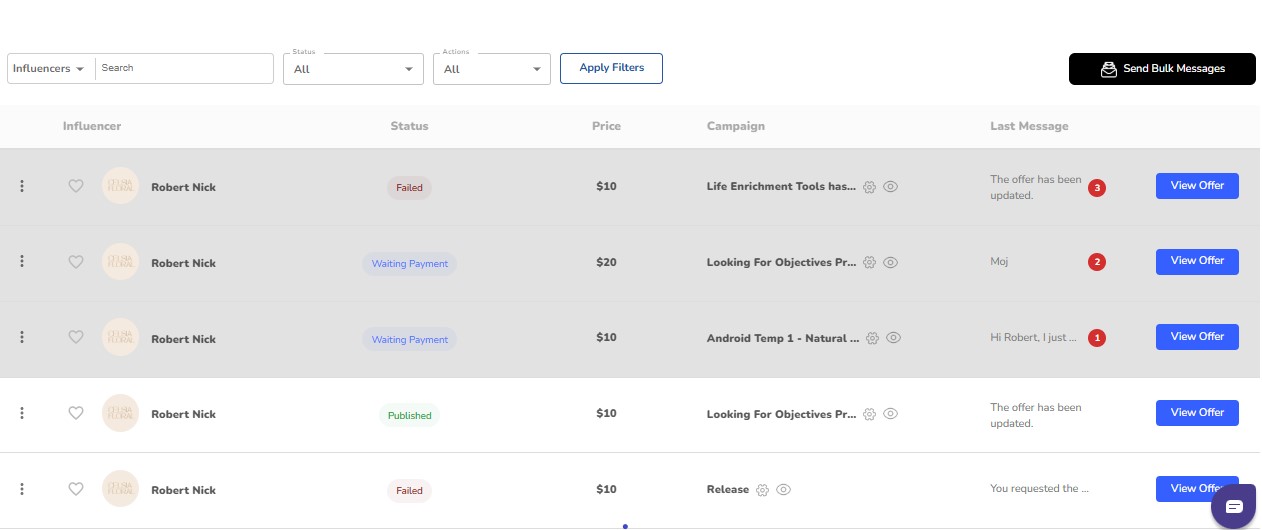Open the 'Android Temp 1 - Natural ...' campaign name
The width and height of the screenshot is (1262, 530).
point(783,338)
